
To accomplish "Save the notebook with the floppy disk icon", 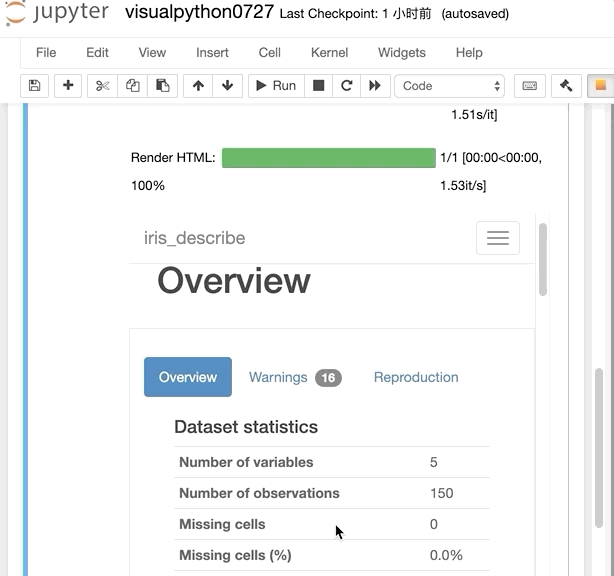I will click(x=34, y=85).
